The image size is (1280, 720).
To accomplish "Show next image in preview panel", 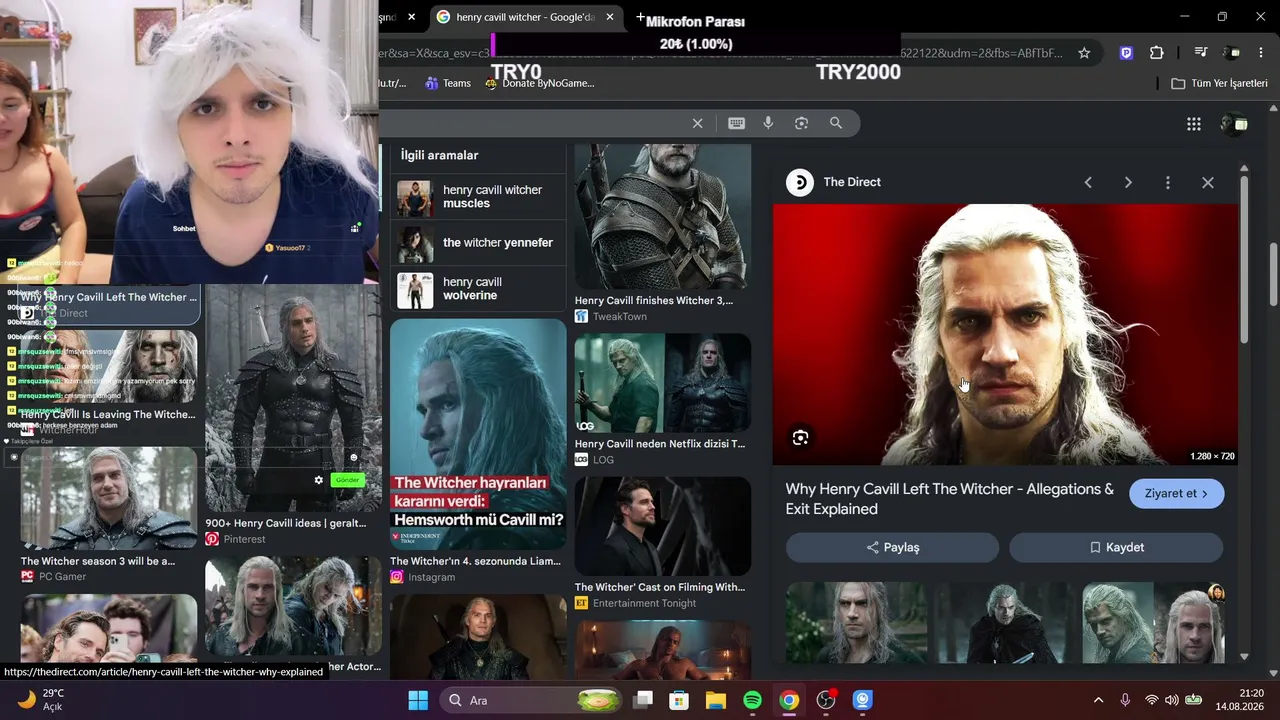I will pyautogui.click(x=1128, y=182).
